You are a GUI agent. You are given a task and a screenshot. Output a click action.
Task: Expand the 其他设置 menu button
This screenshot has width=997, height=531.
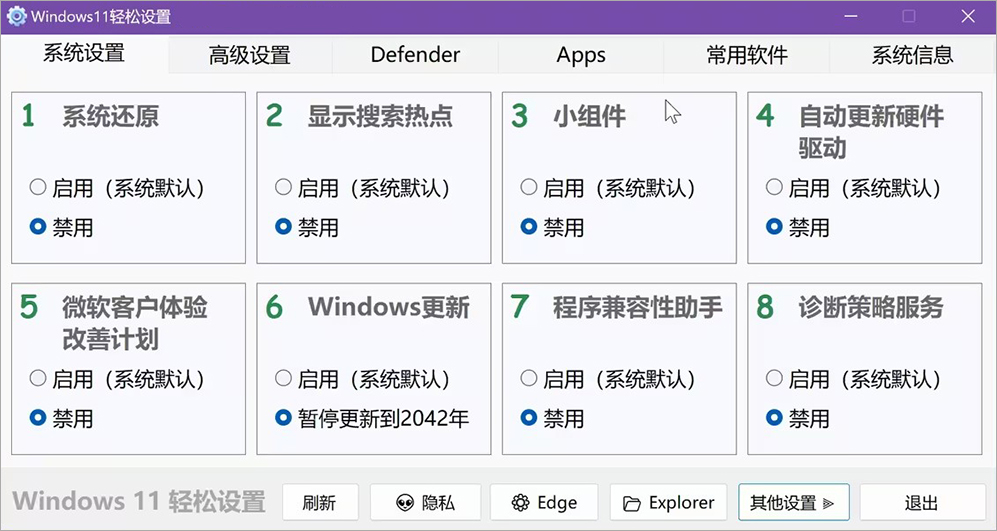point(792,503)
